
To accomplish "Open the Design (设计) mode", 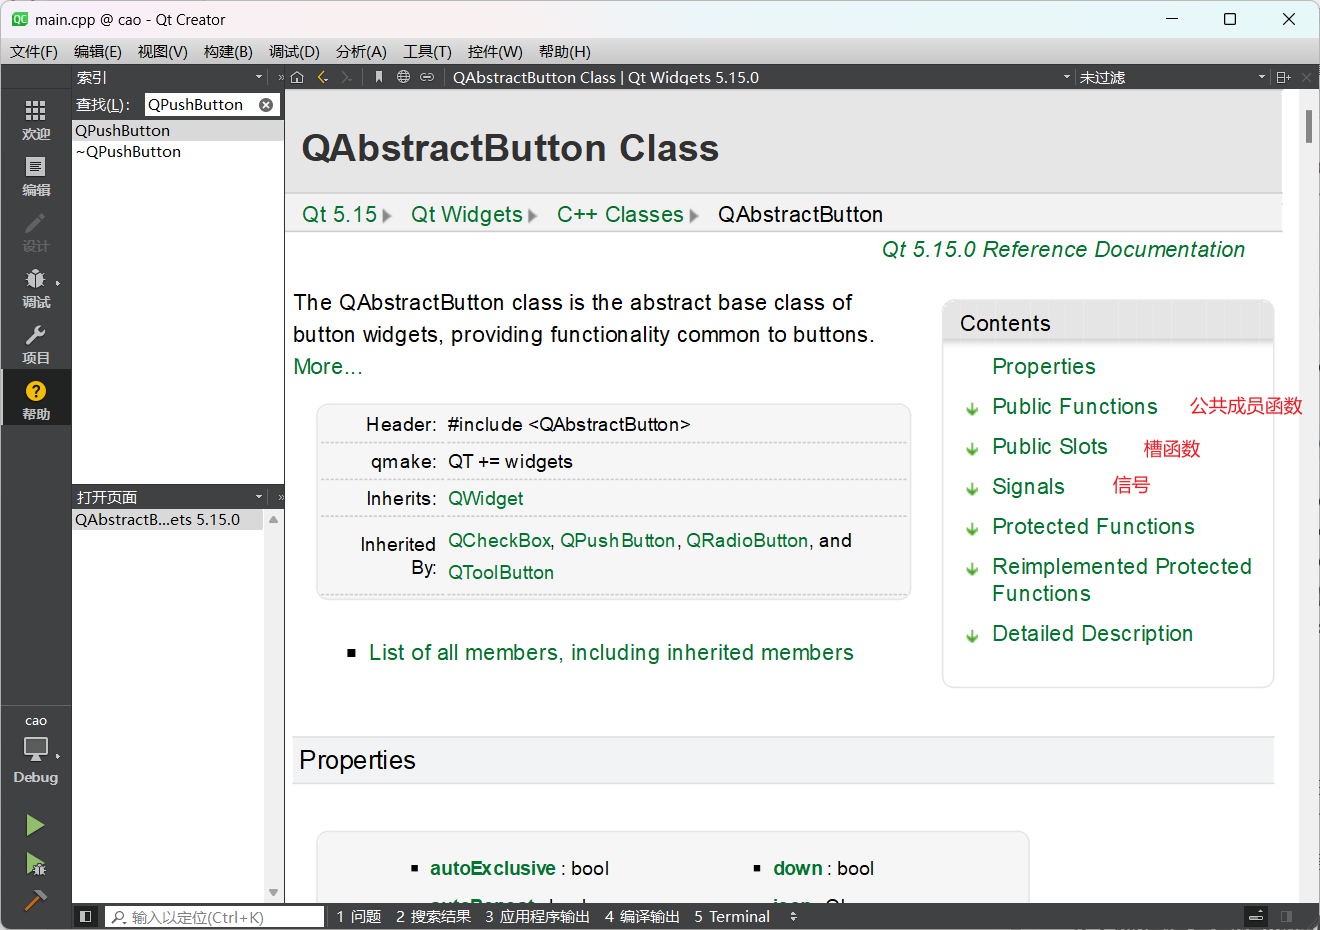I will pos(36,232).
